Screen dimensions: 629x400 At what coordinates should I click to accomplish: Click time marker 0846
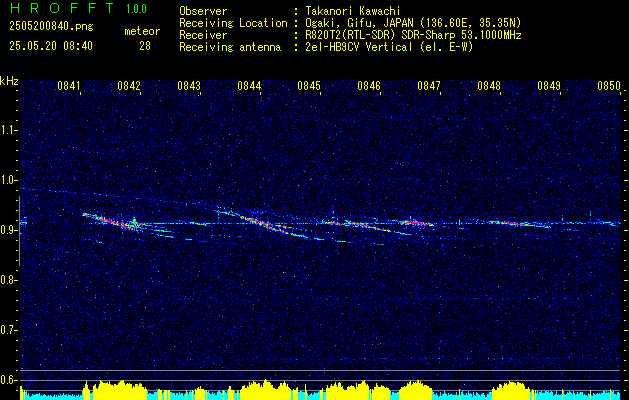[369, 86]
